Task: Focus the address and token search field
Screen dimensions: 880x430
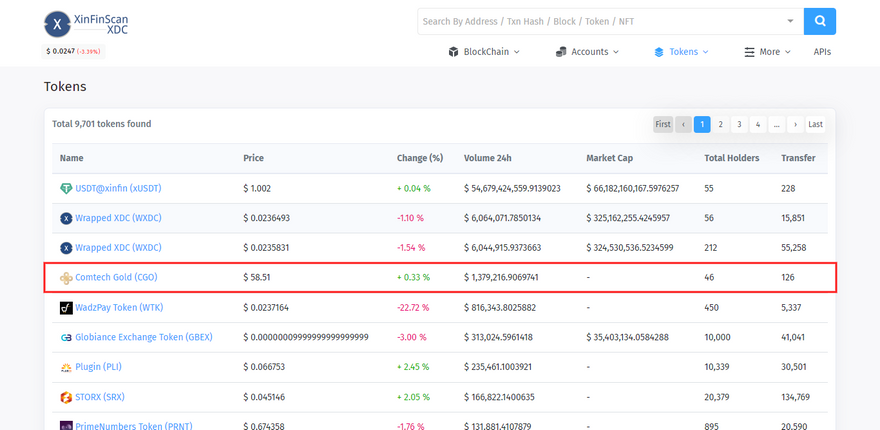Action: tap(598, 21)
